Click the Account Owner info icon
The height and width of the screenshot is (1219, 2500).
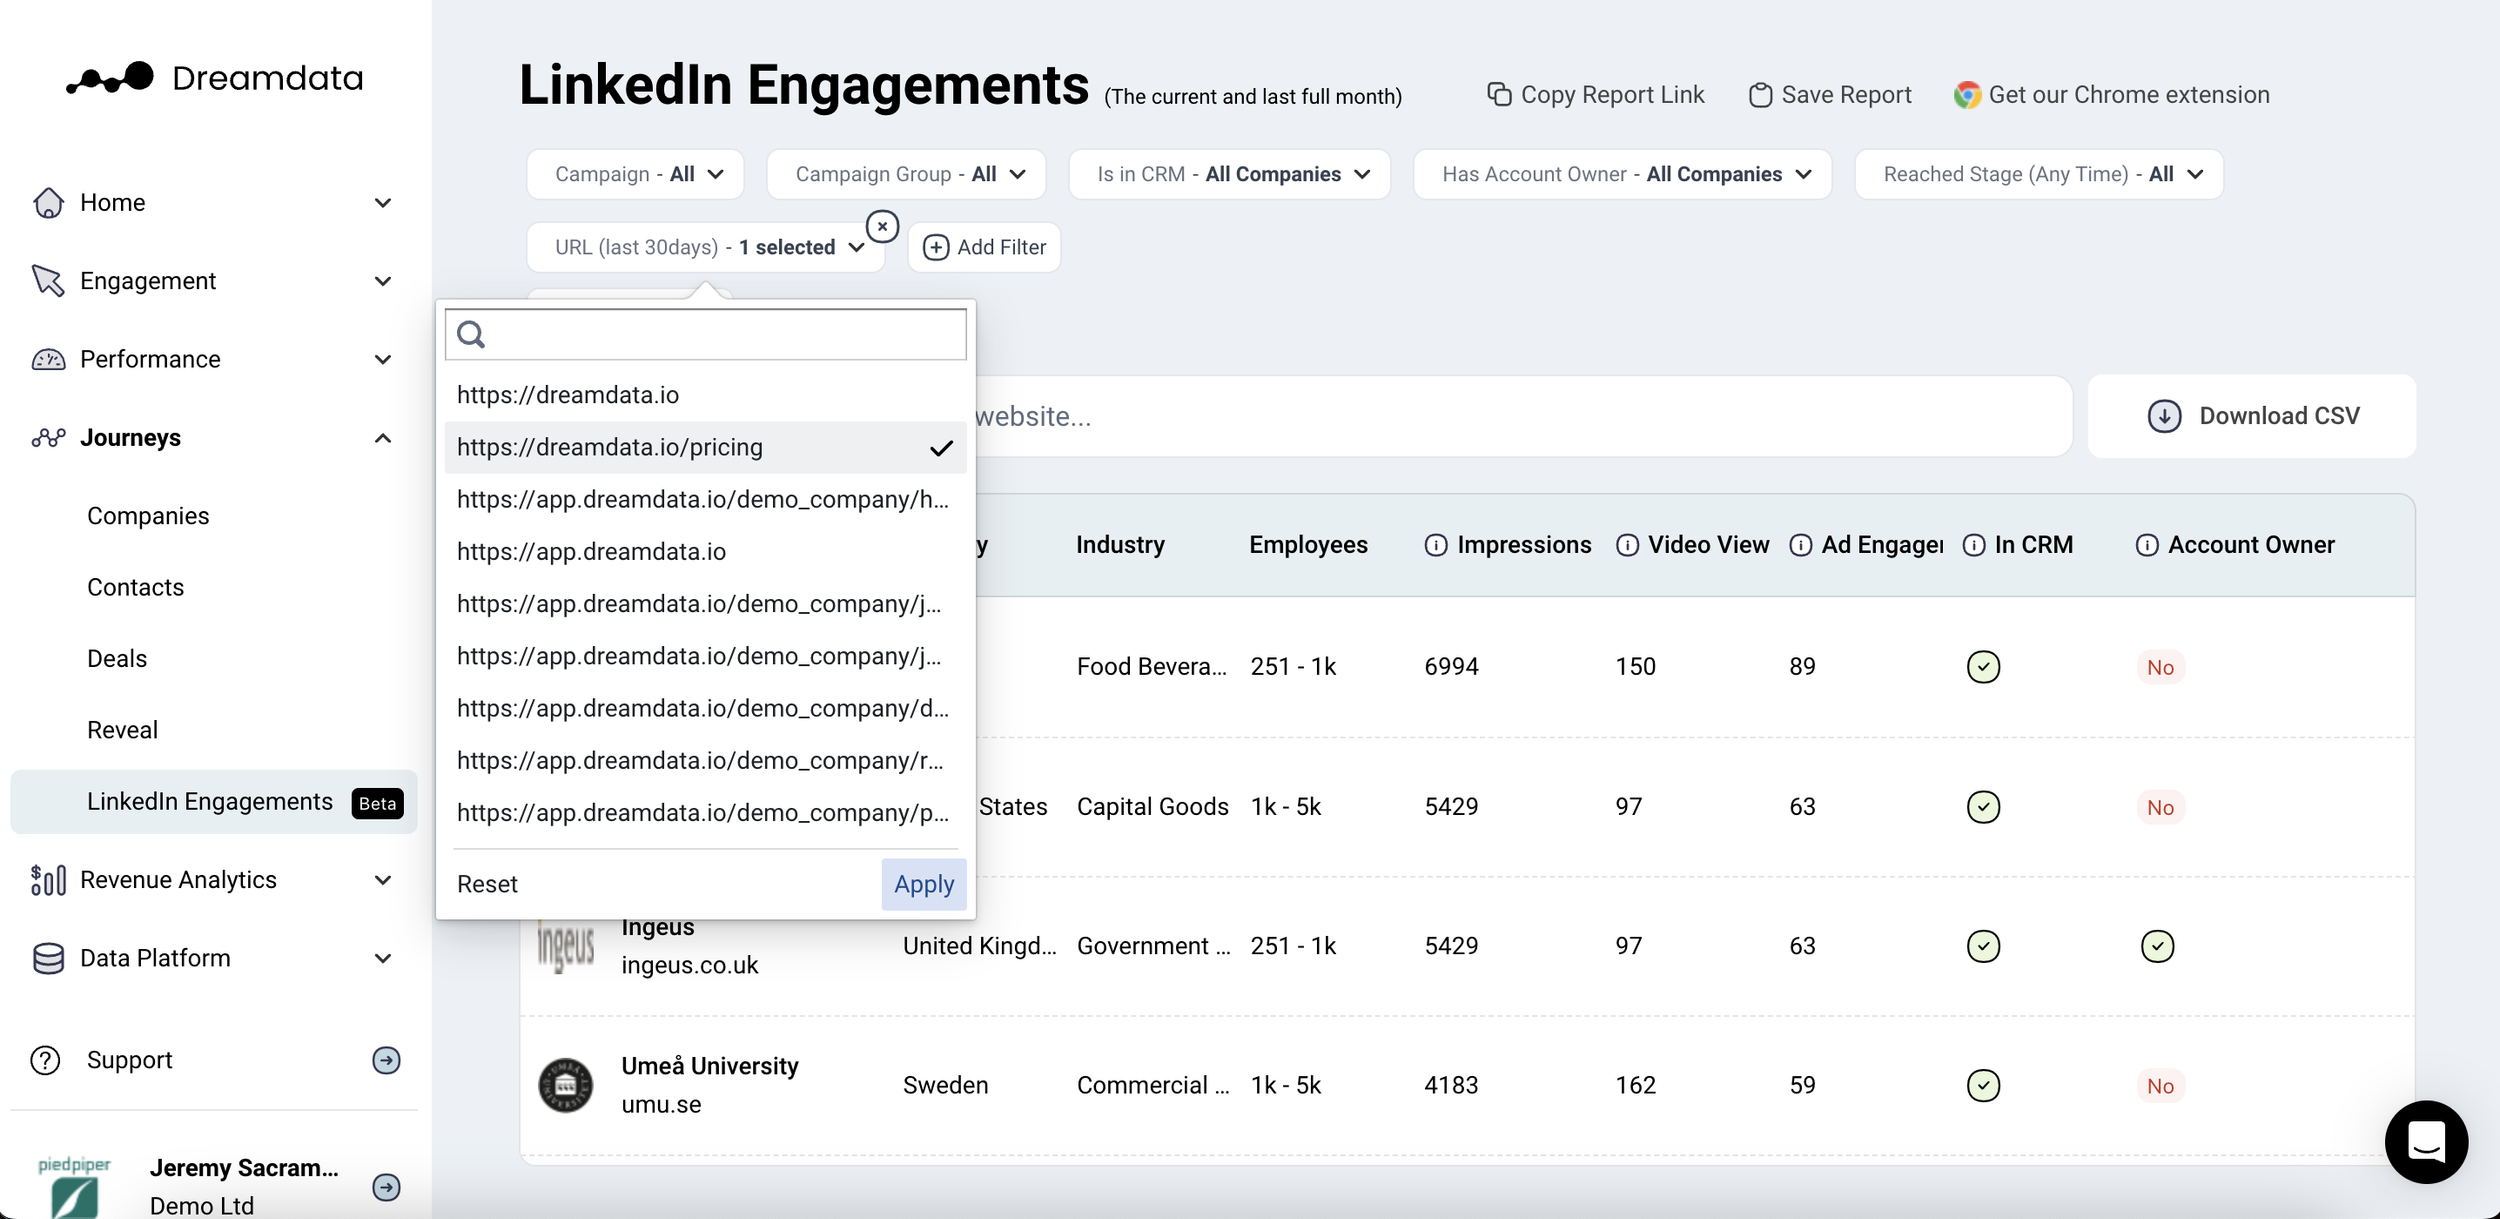2146,545
